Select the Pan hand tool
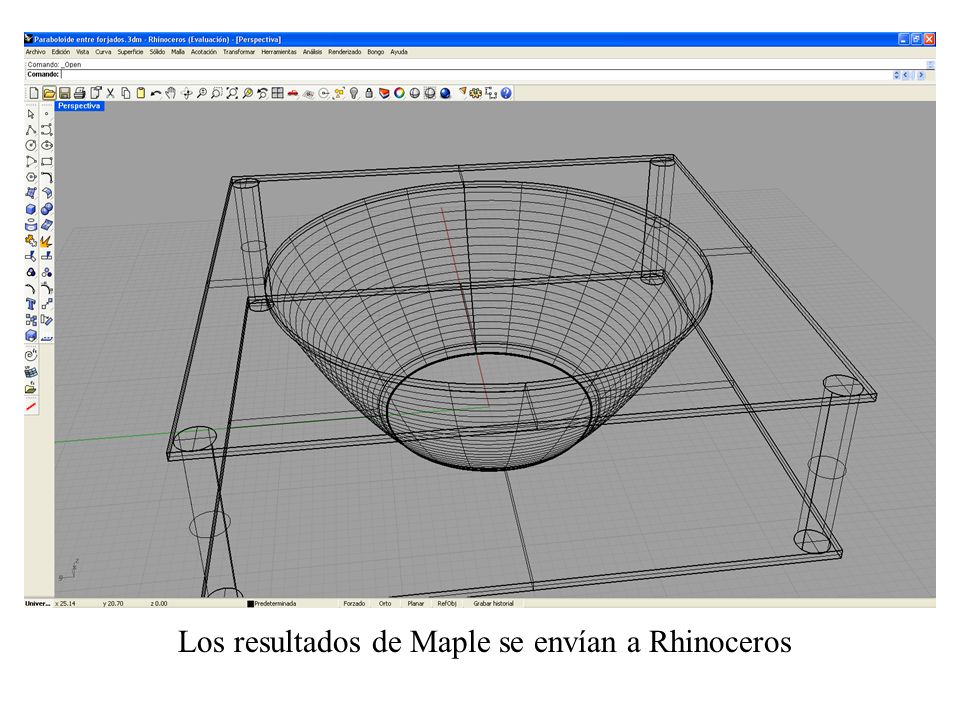The width and height of the screenshot is (960, 720). coord(171,93)
